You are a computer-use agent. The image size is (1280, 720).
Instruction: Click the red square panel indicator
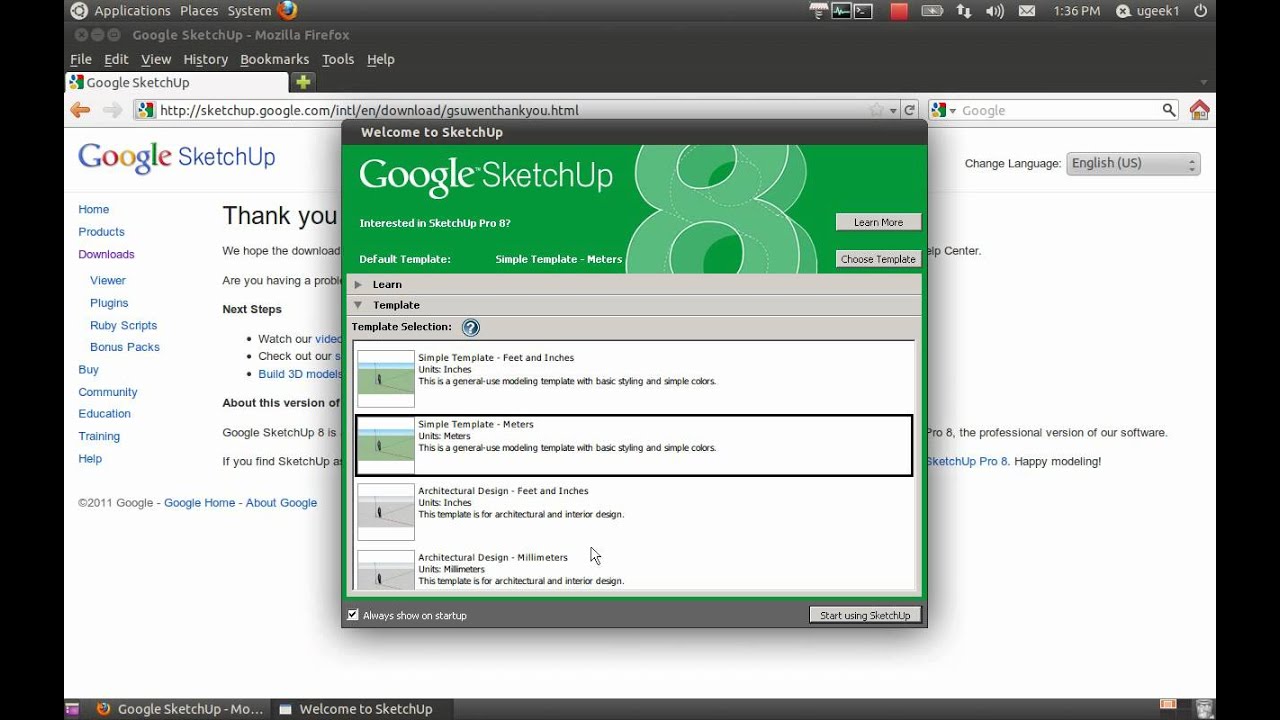899,11
